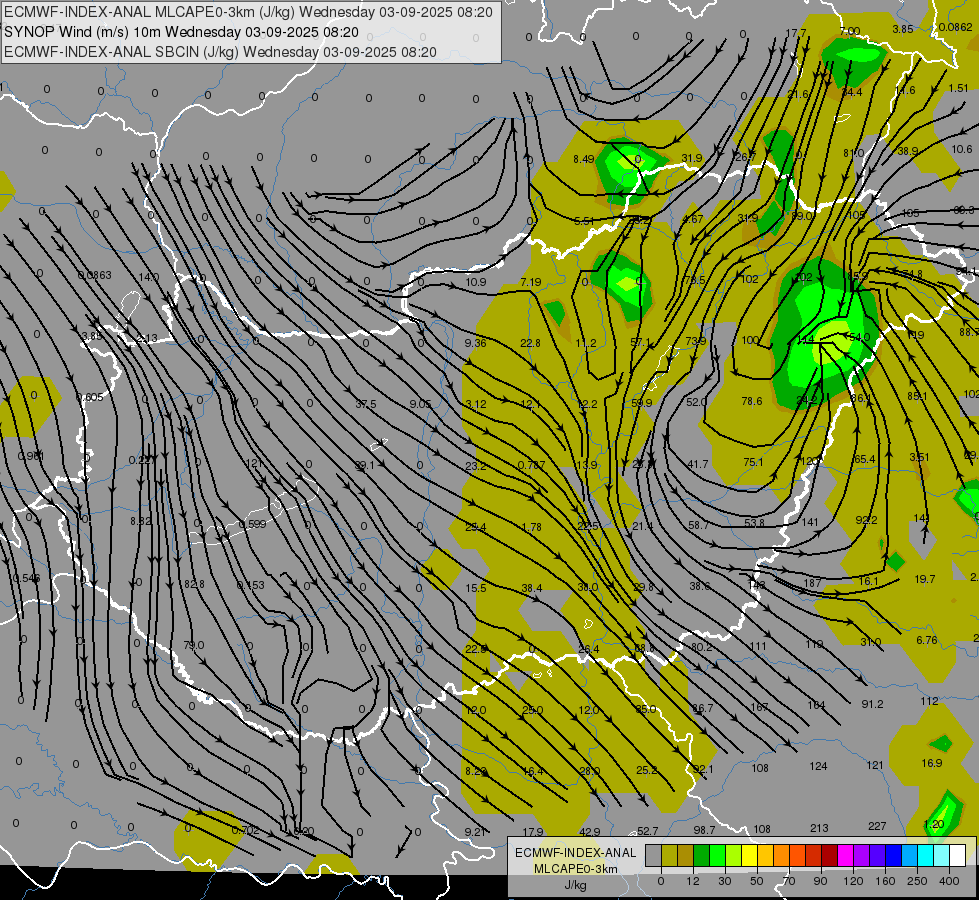Screen dimensions: 979x900
Task: Click the map value 0.599
Action: (x=252, y=524)
